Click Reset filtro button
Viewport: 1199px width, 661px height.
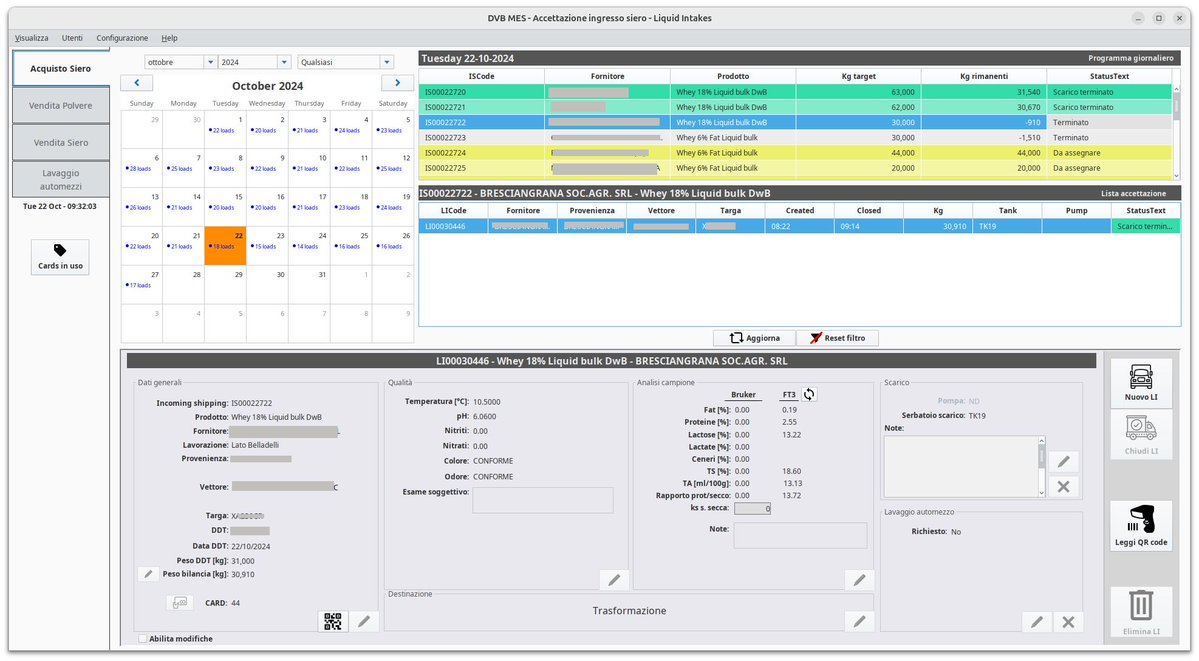[x=837, y=338]
